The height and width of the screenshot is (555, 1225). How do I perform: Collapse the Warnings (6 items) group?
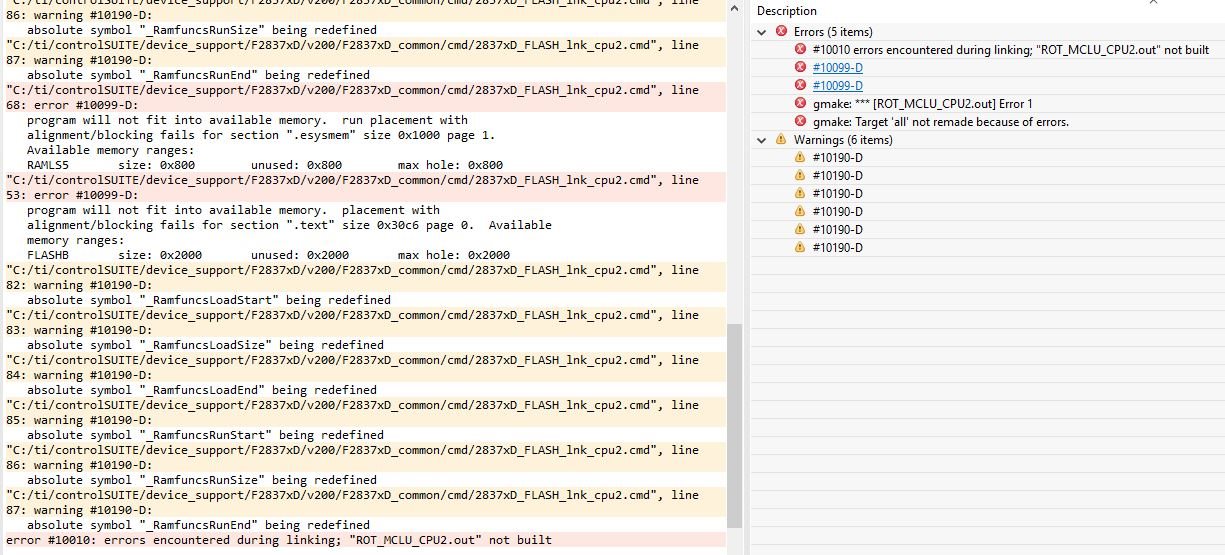coord(763,140)
